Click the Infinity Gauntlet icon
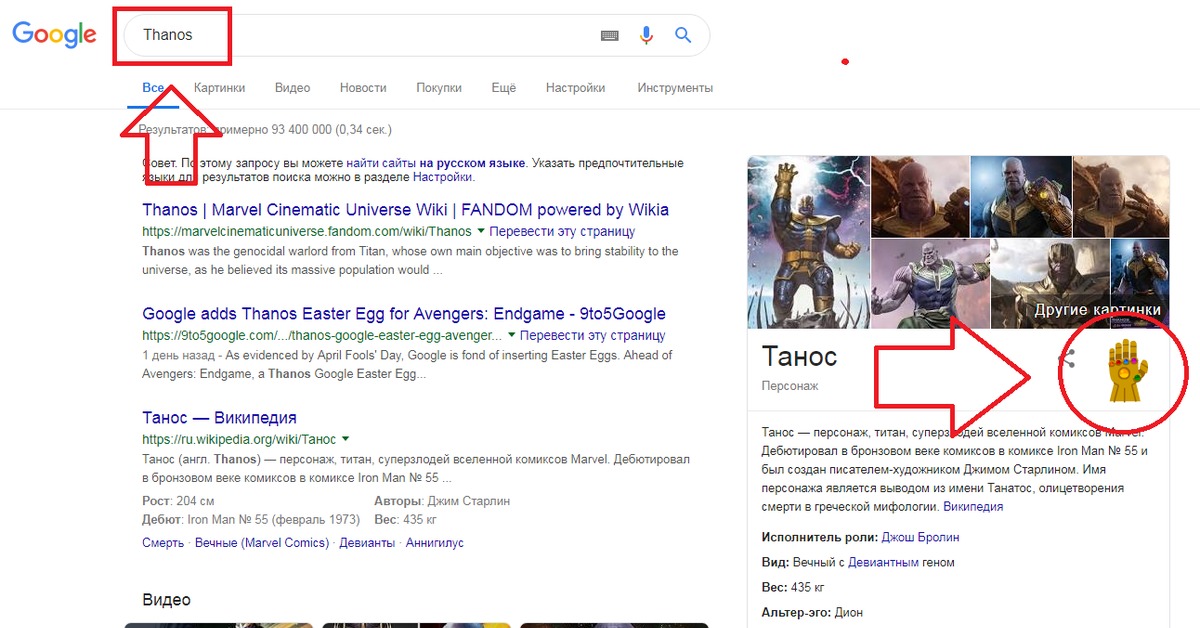Image resolution: width=1200 pixels, height=628 pixels. [1127, 371]
